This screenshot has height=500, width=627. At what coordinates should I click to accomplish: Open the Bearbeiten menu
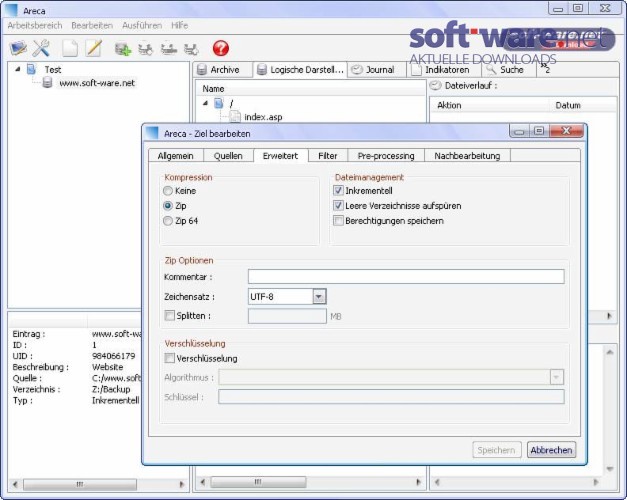(x=92, y=25)
